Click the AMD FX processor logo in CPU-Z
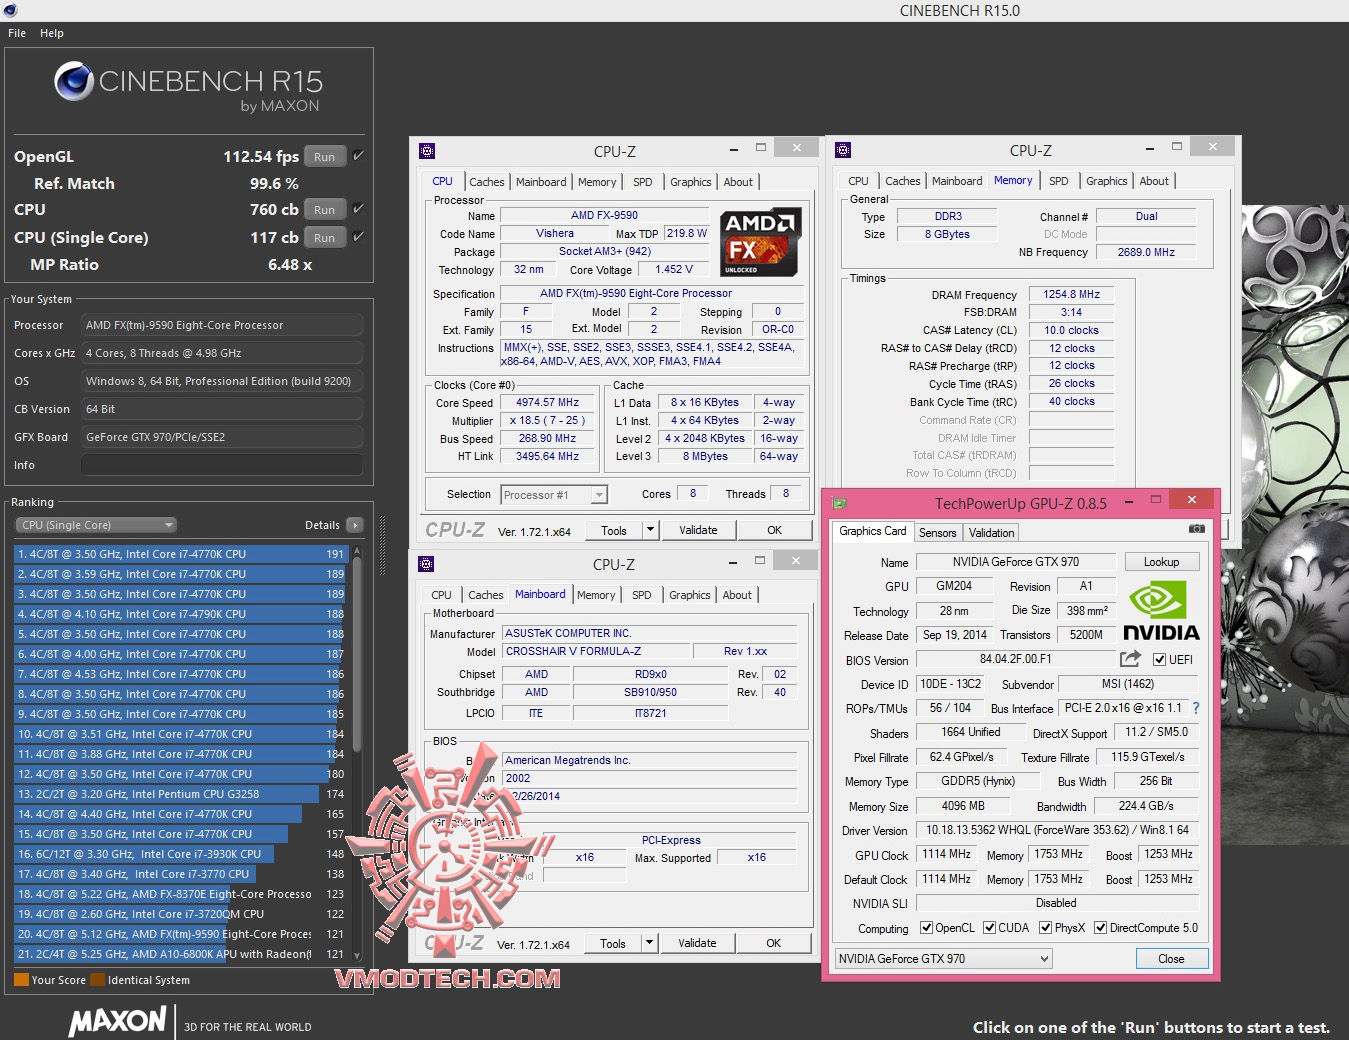The height and width of the screenshot is (1040, 1349). click(760, 241)
